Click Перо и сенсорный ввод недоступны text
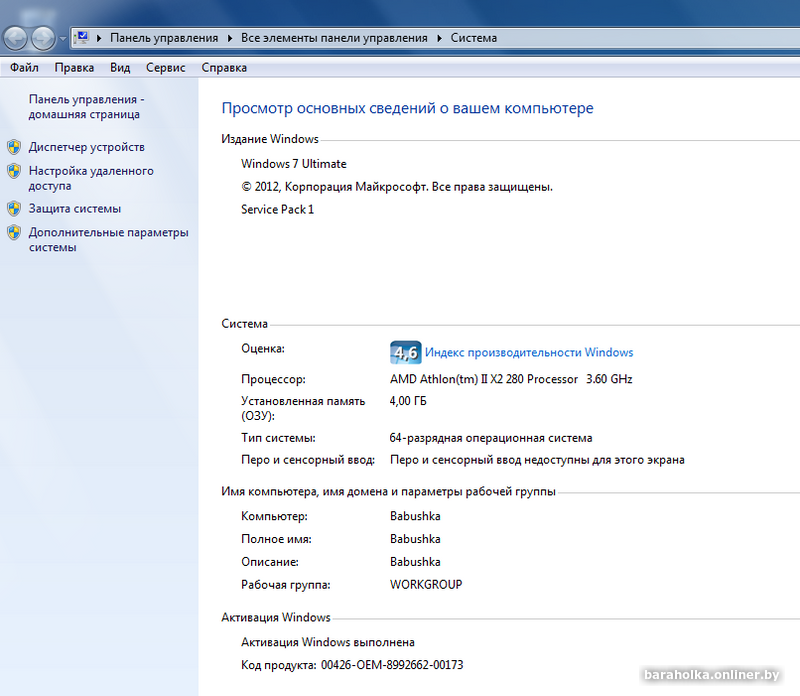Screen dimensions: 800x696 click(537, 460)
